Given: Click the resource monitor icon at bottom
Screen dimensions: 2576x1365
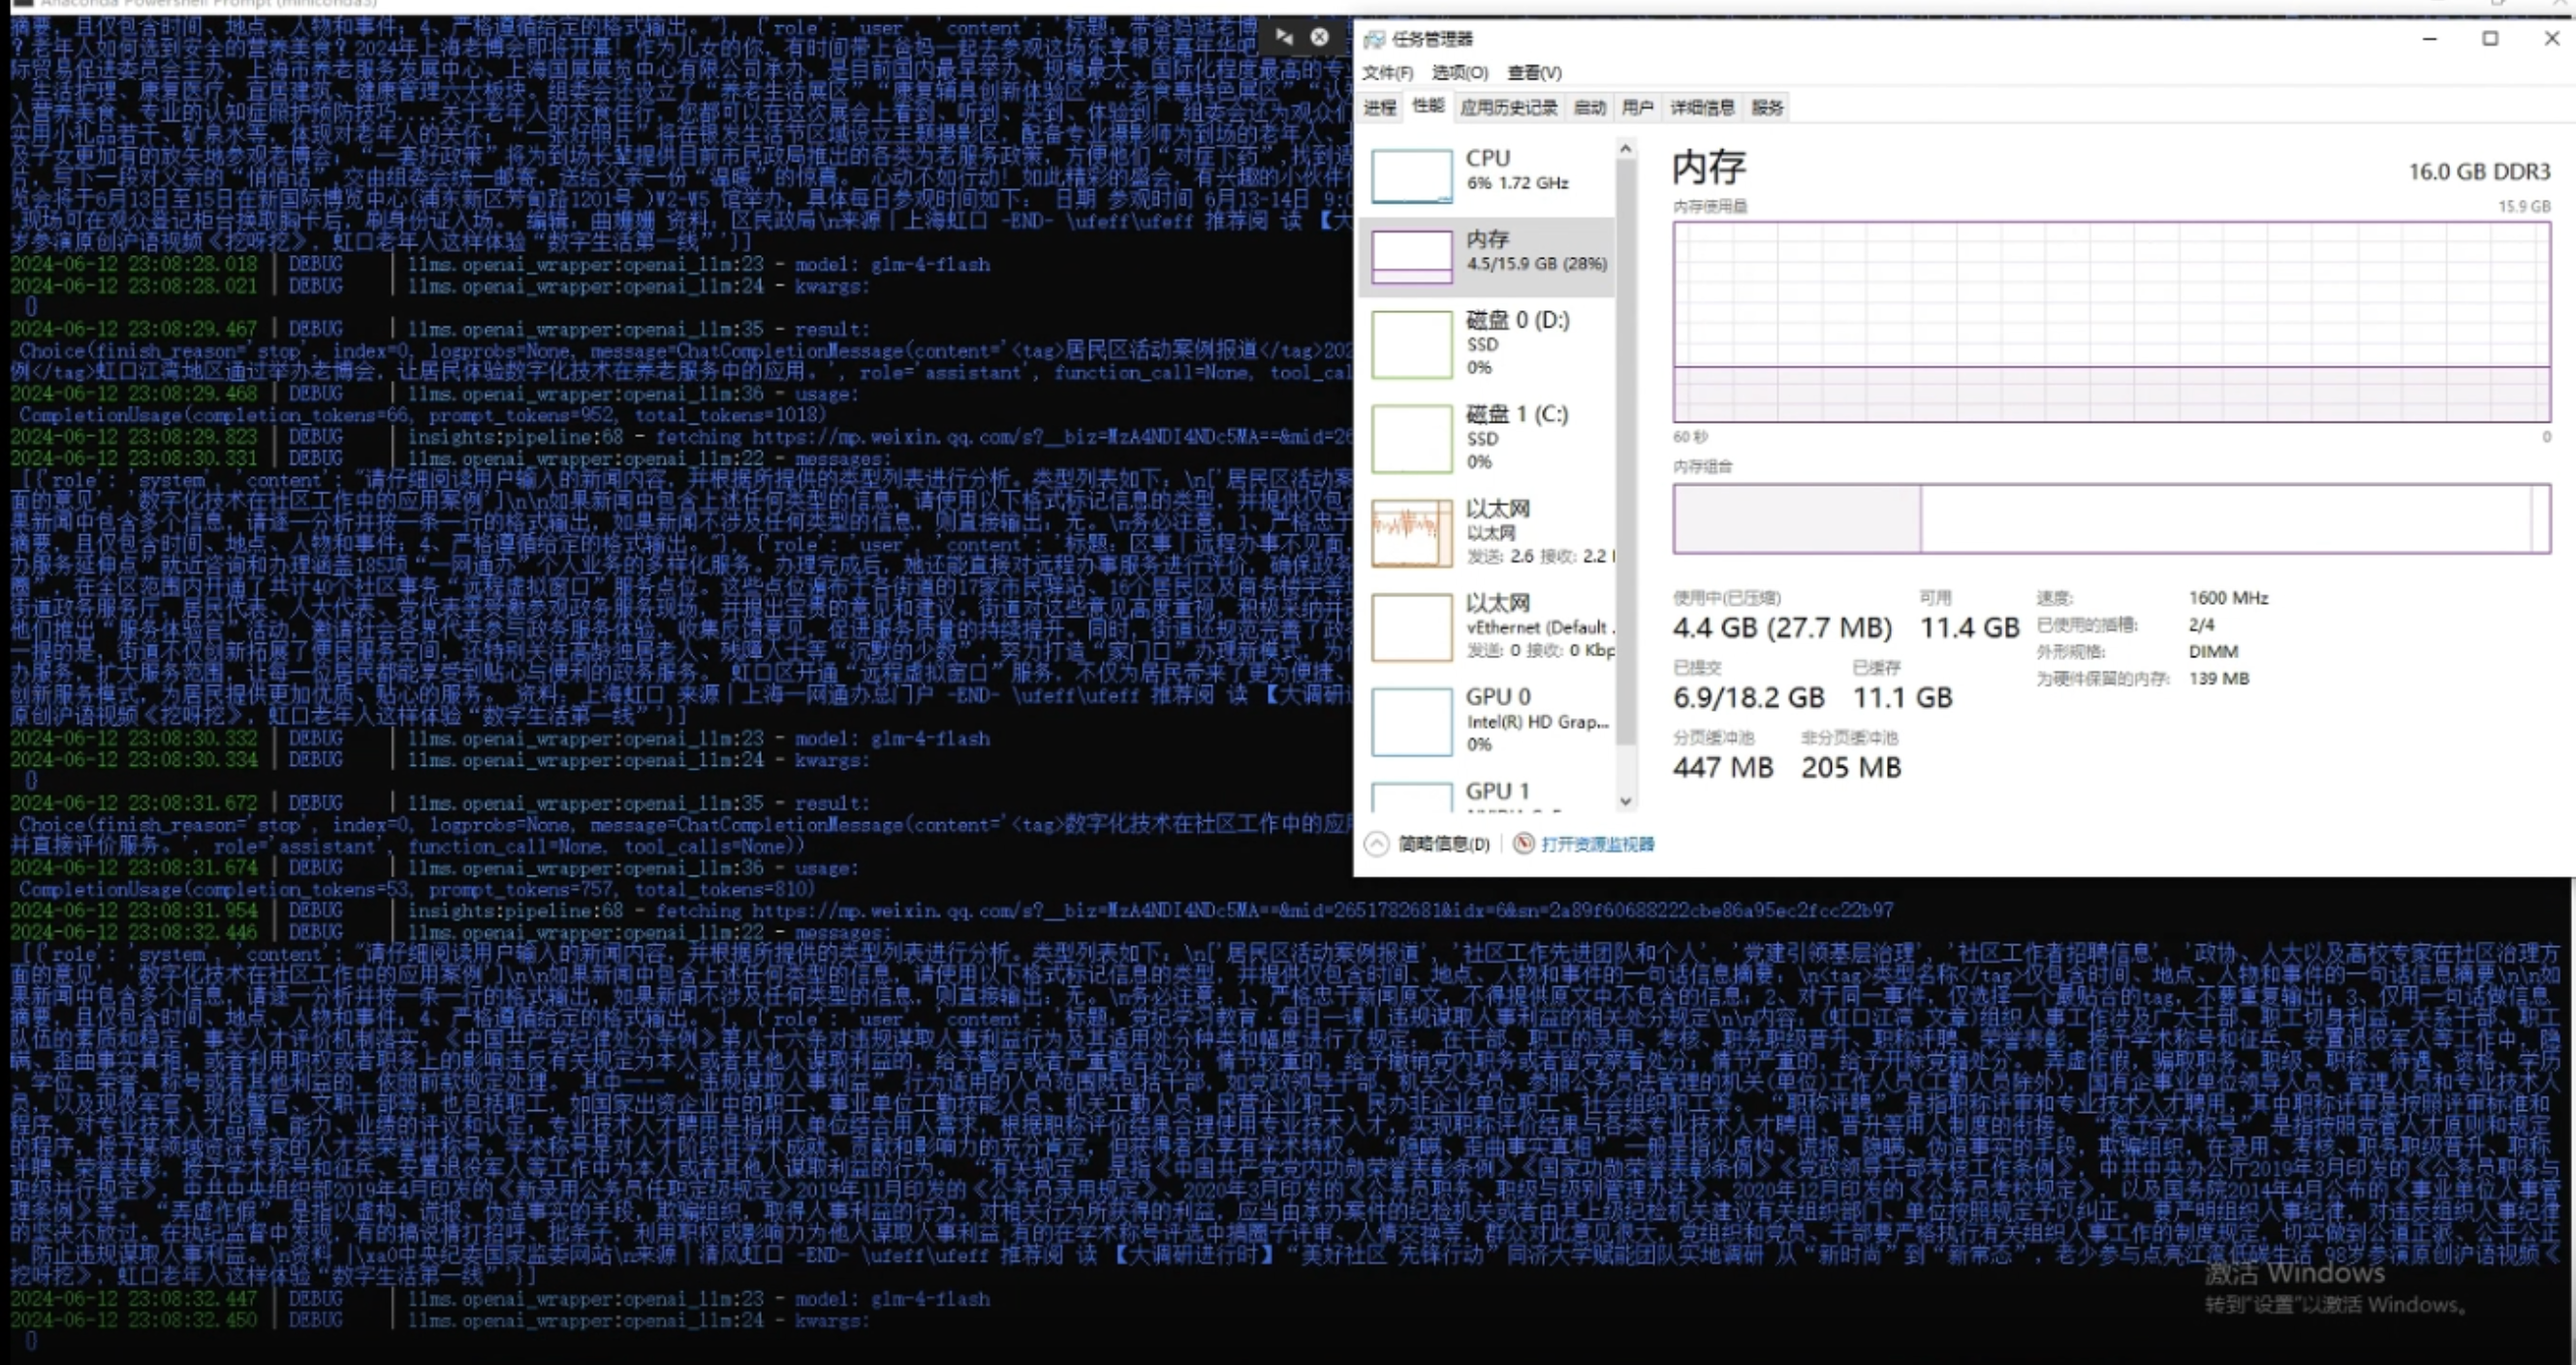Looking at the screenshot, I should click(1523, 844).
